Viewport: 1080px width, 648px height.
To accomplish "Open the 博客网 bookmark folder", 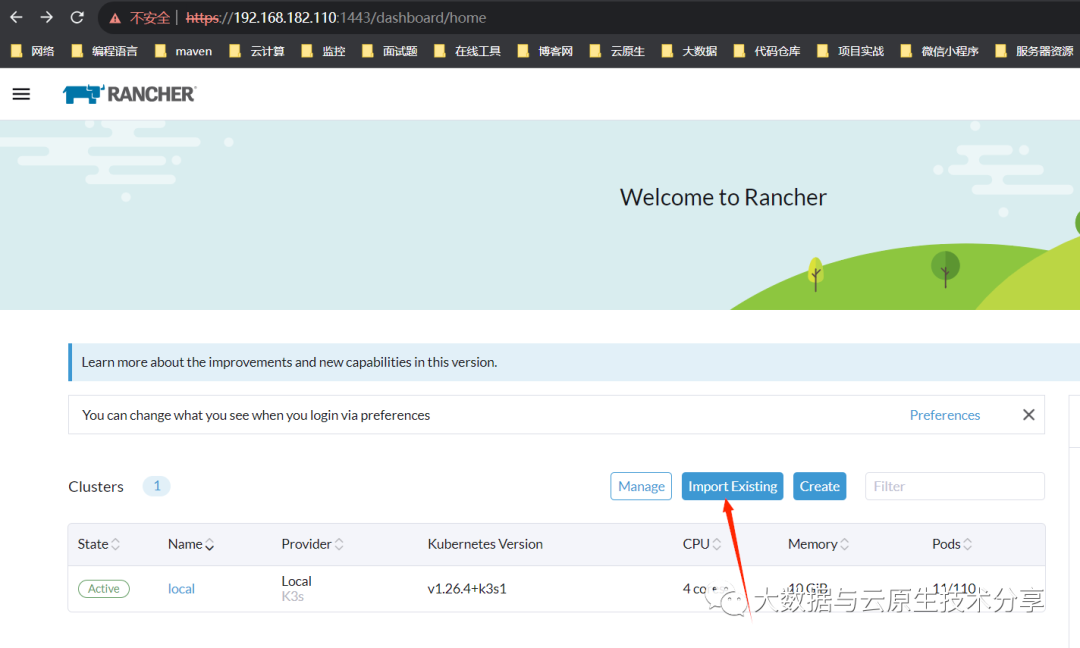I will [545, 51].
